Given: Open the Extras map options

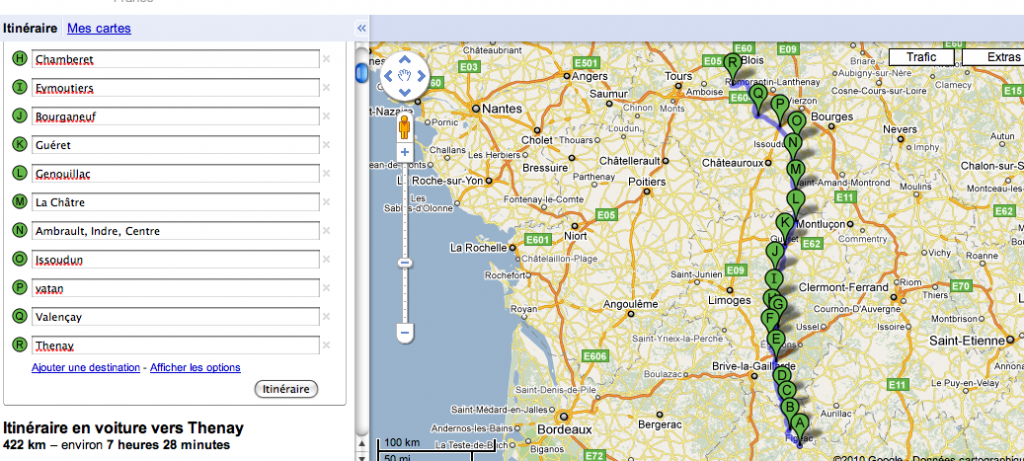Looking at the screenshot, I should point(993,57).
